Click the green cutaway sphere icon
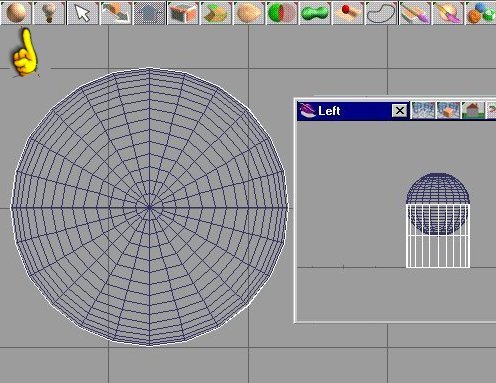The width and height of the screenshot is (496, 383). (x=282, y=13)
